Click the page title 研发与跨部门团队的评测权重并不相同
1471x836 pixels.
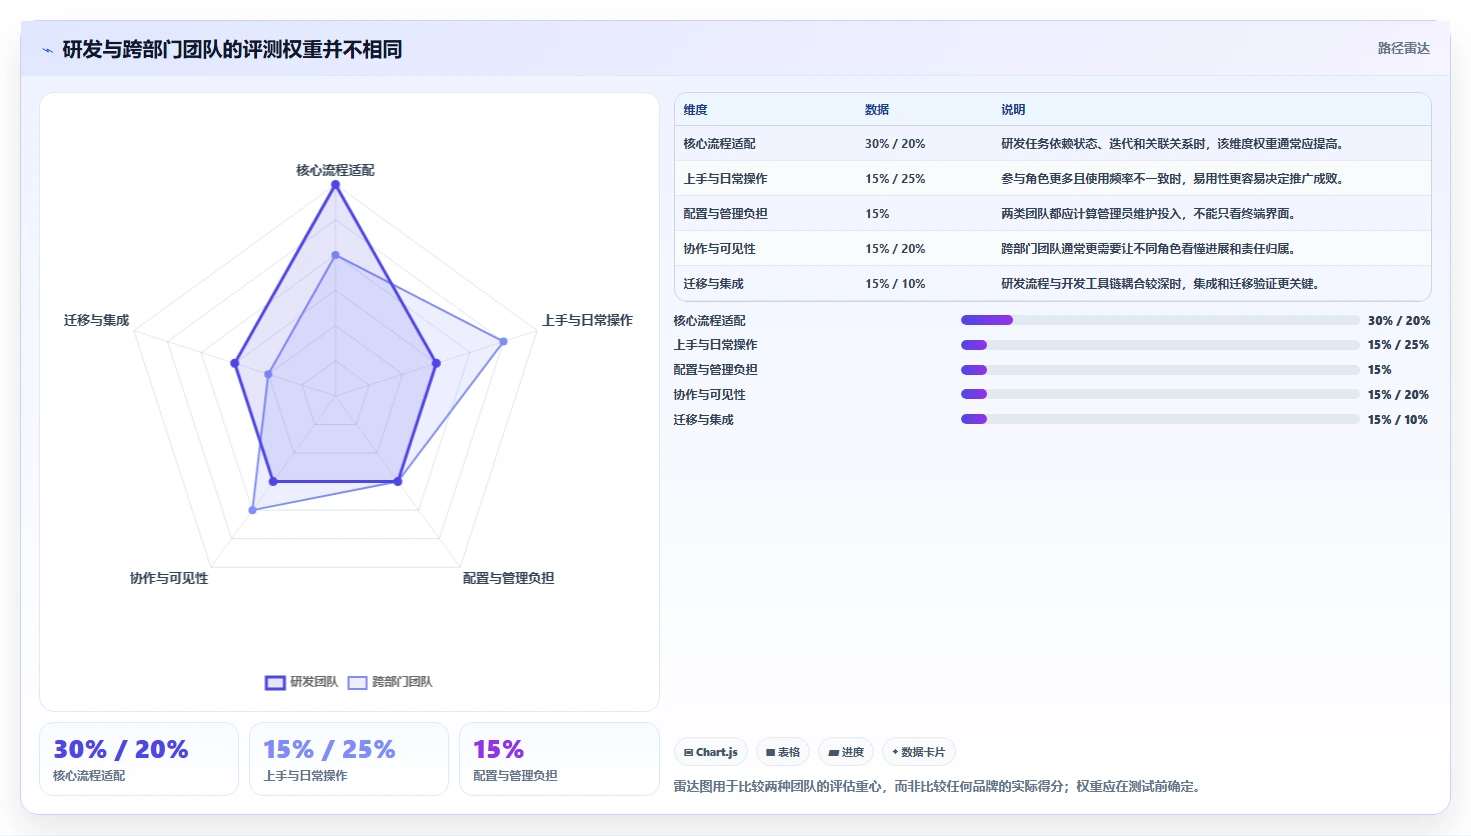pos(232,49)
